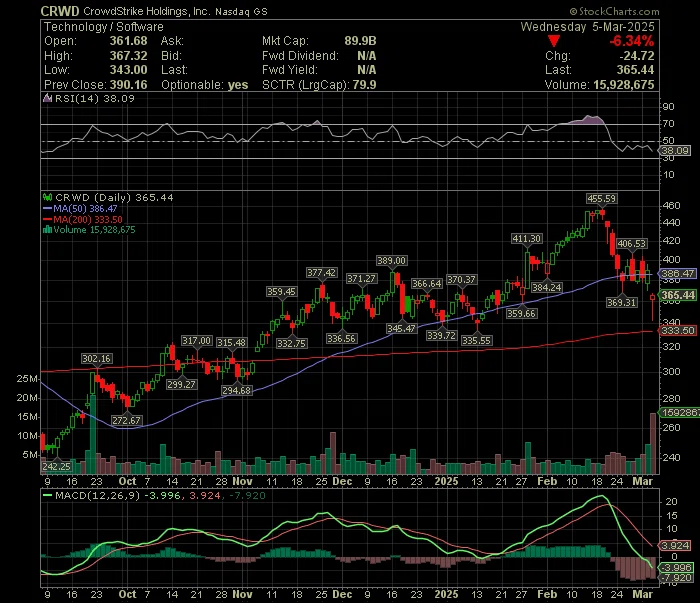The width and height of the screenshot is (700, 603).
Task: Click the 359.45 price label
Action: tap(281, 292)
